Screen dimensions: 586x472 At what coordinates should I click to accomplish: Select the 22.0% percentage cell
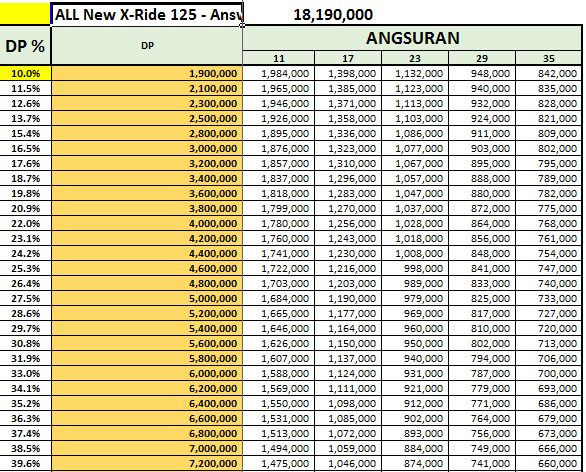pyautogui.click(x=25, y=223)
